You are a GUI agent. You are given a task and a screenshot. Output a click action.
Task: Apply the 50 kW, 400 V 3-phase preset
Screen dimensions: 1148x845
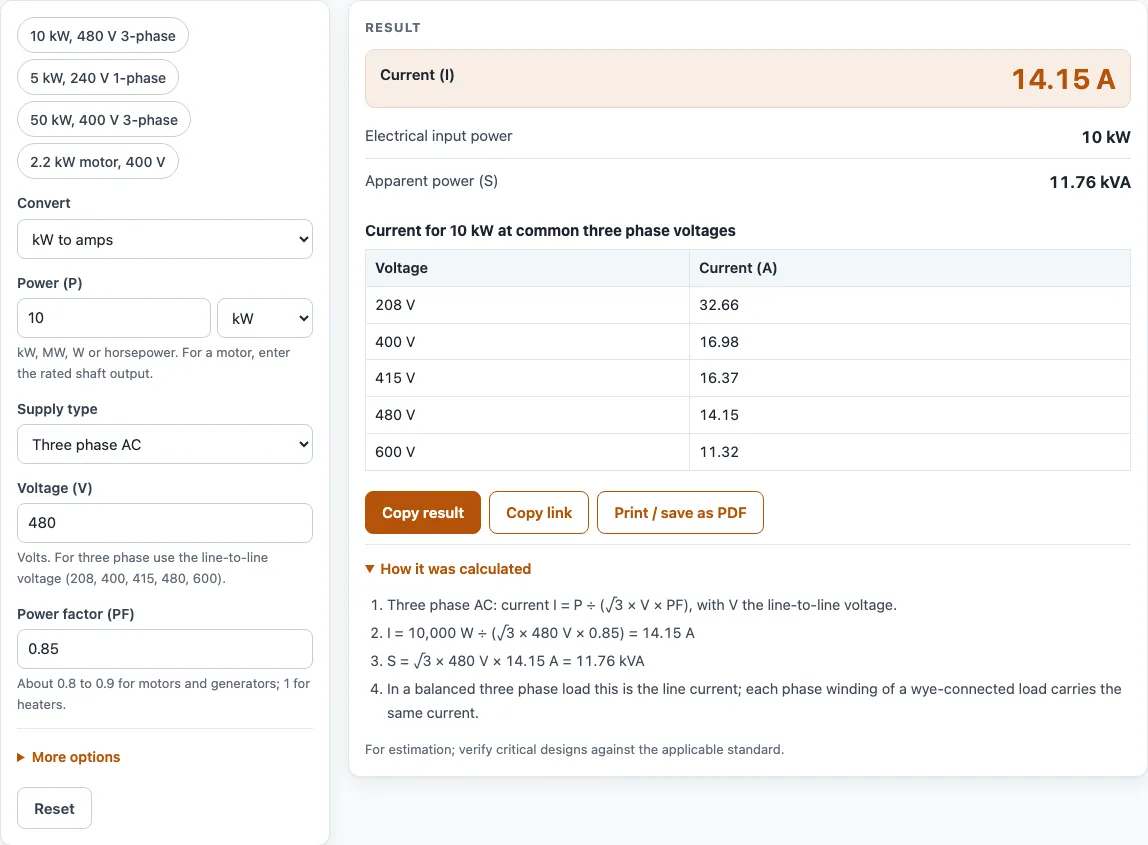coord(103,120)
